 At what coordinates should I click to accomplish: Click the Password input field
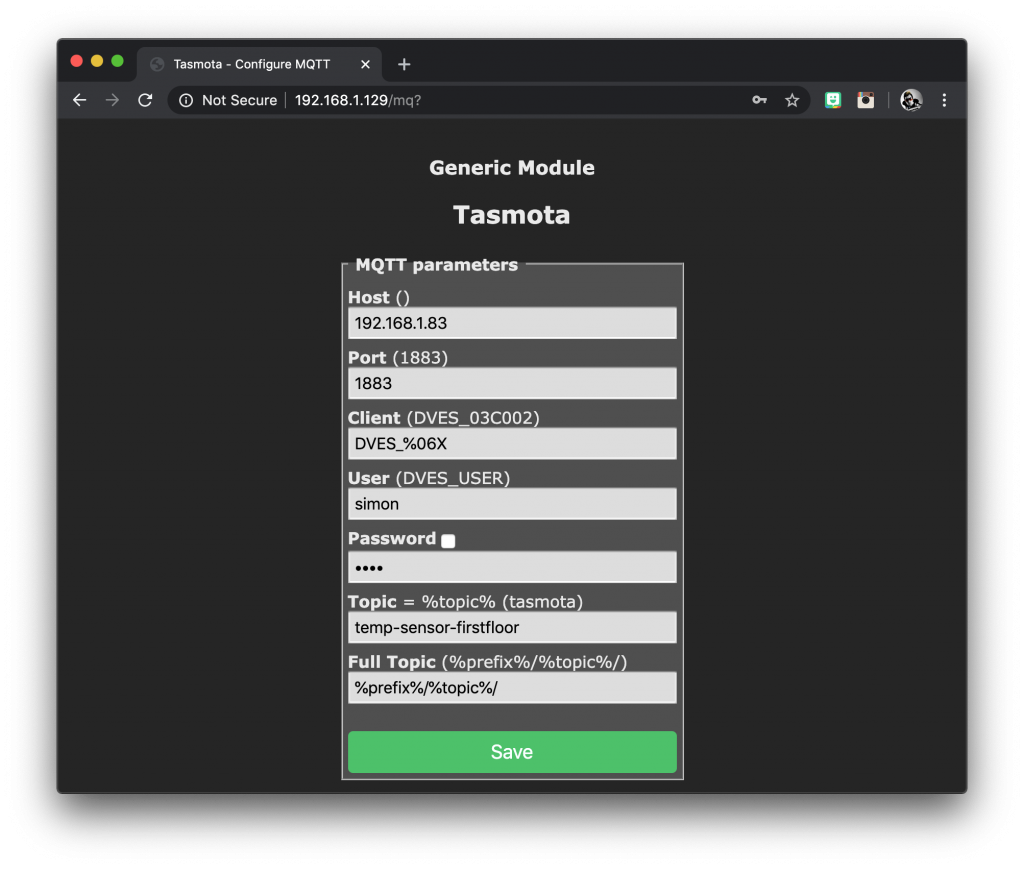tap(512, 567)
